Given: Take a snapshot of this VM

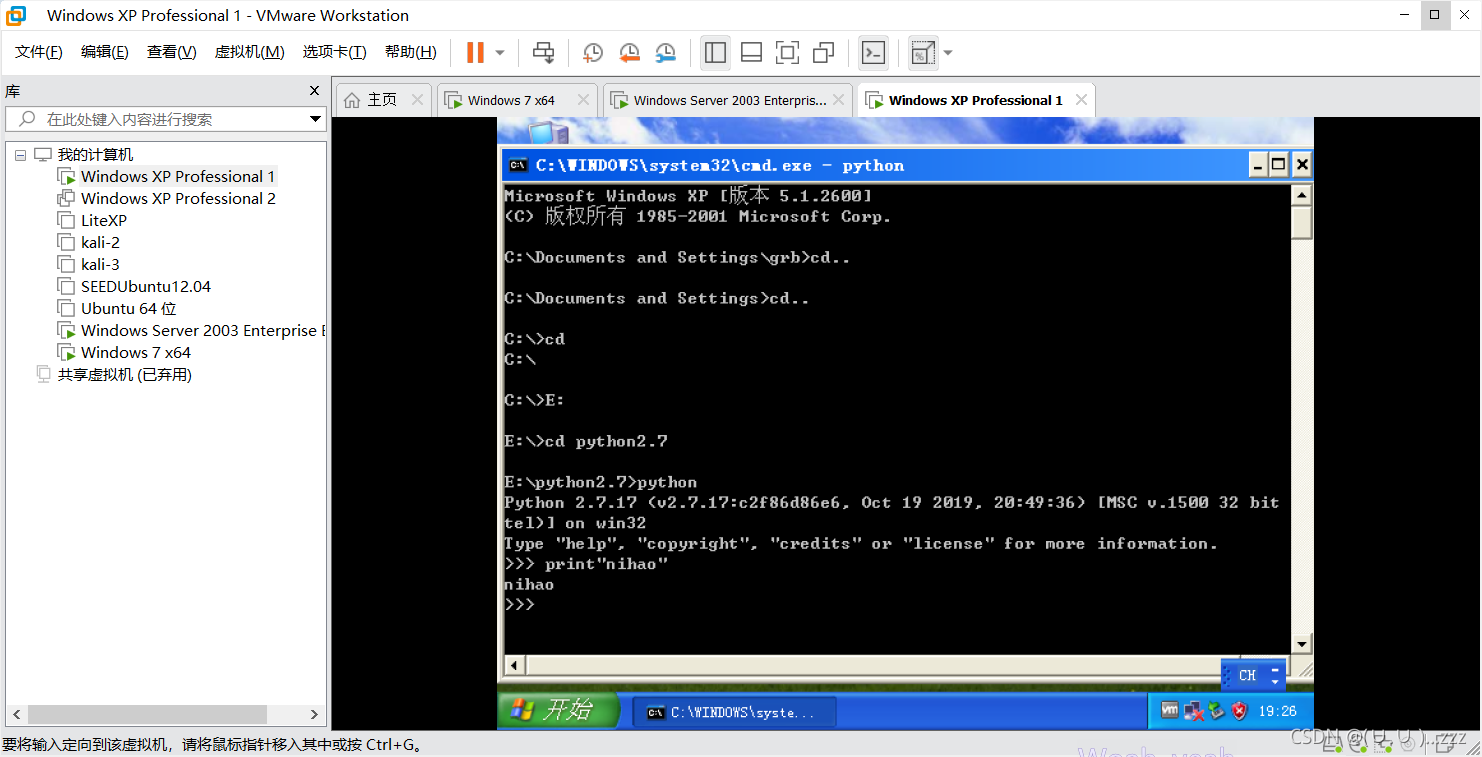Looking at the screenshot, I should coord(593,52).
